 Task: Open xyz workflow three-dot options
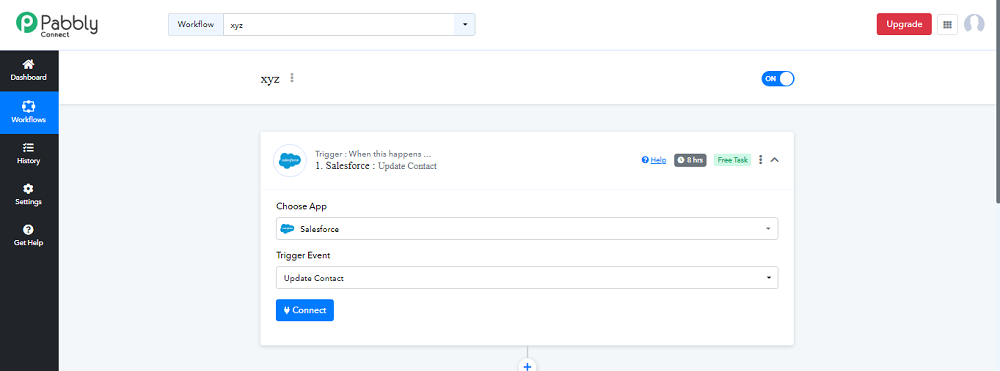click(x=292, y=78)
